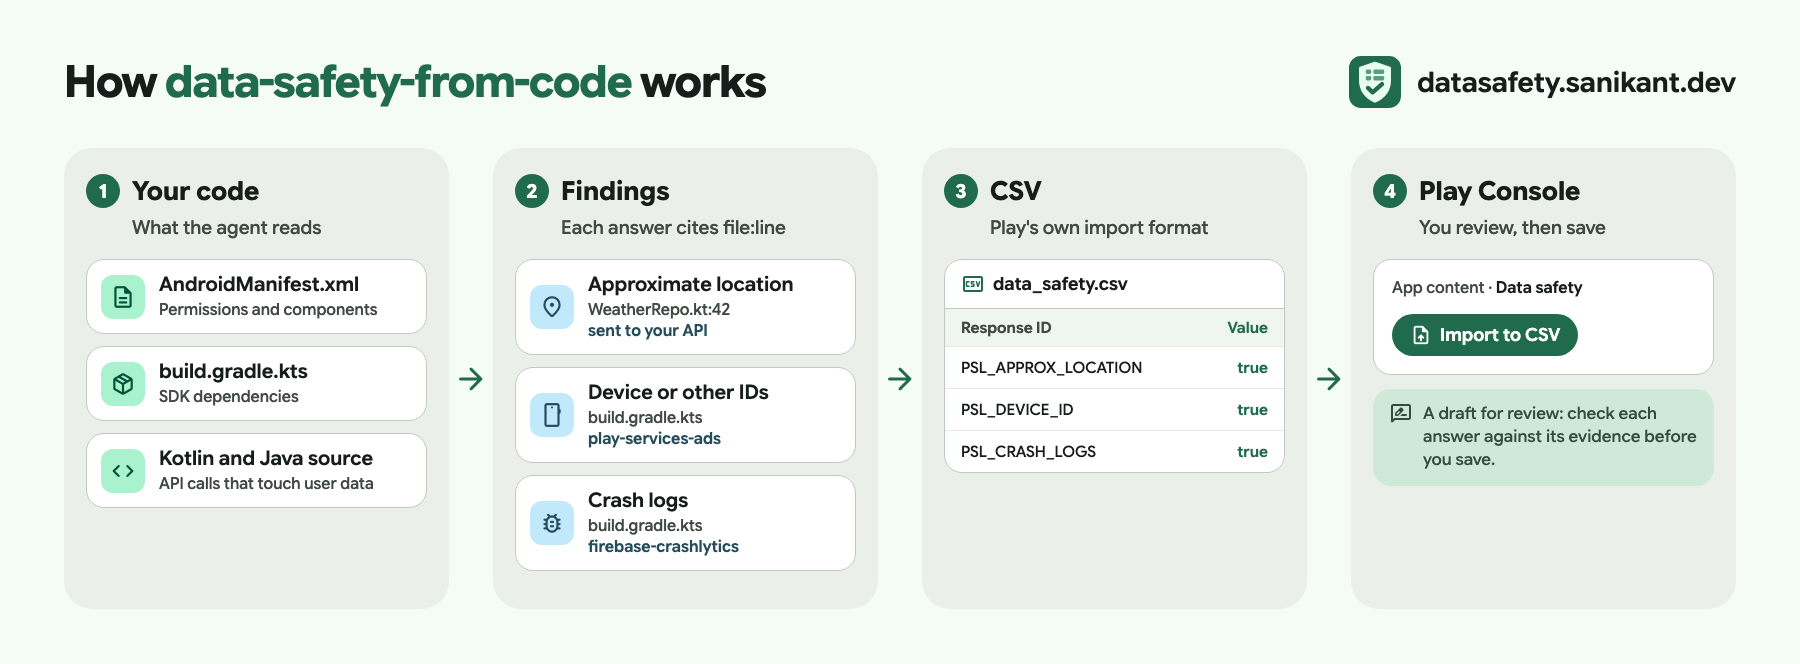
Task: Click the 'Data safety' breadcrumb text
Action: coord(1539,288)
